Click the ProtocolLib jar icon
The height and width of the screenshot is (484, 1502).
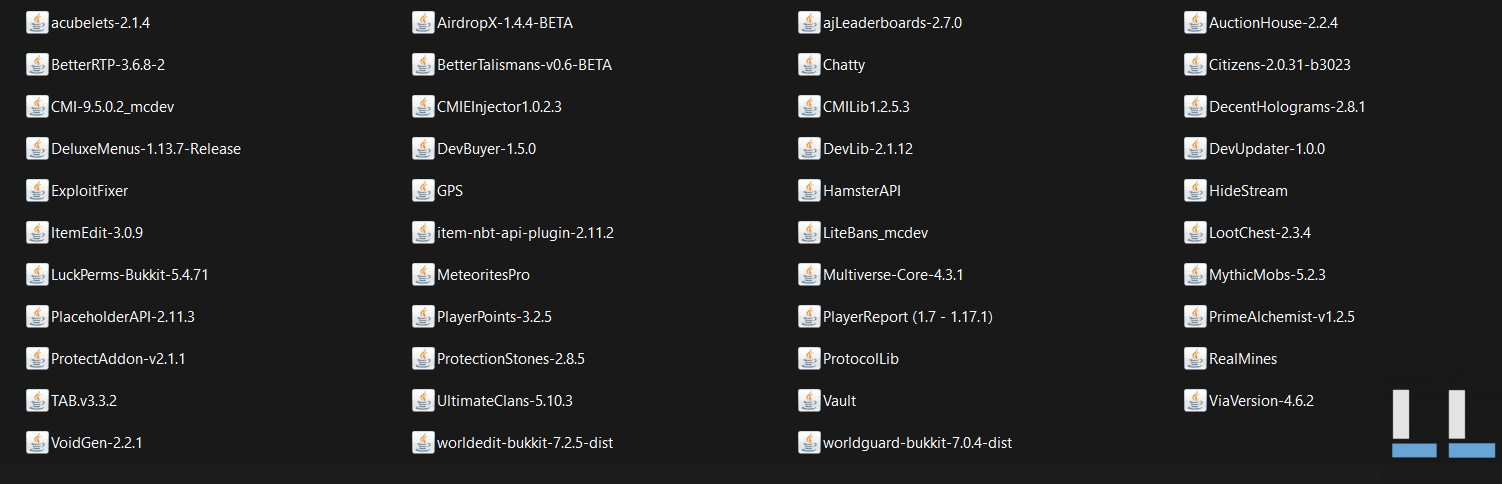(809, 359)
